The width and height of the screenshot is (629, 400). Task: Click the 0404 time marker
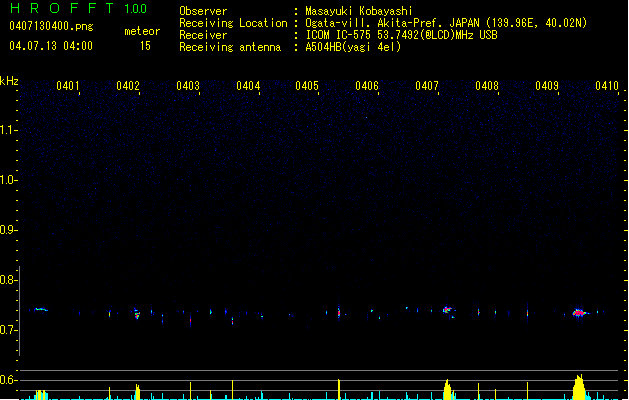click(248, 86)
